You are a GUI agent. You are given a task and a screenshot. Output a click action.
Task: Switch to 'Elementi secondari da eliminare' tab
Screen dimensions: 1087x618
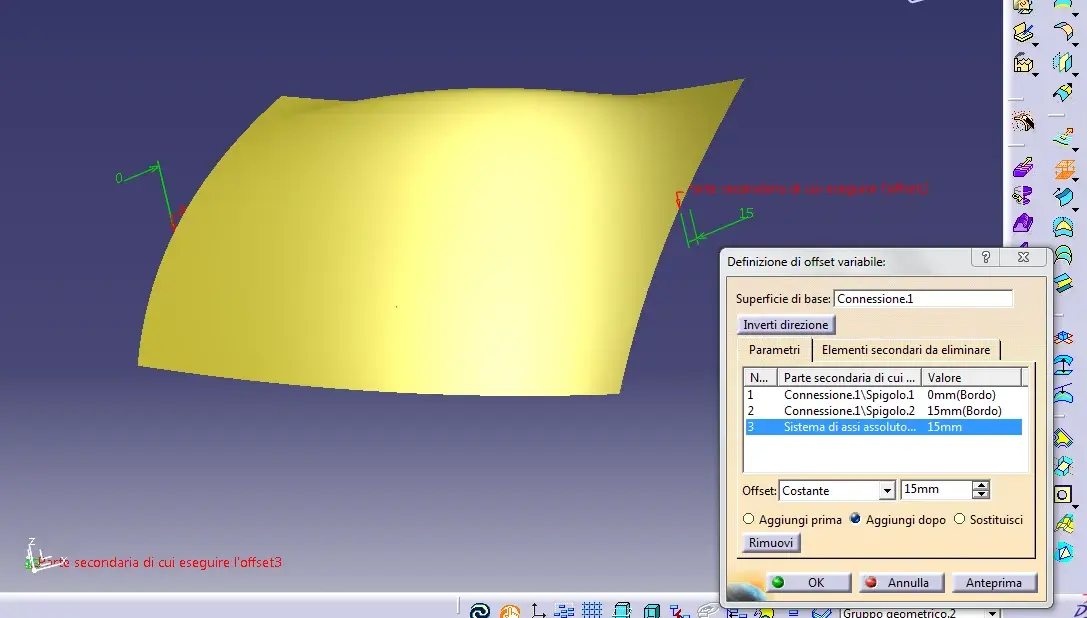pyautogui.click(x=906, y=350)
